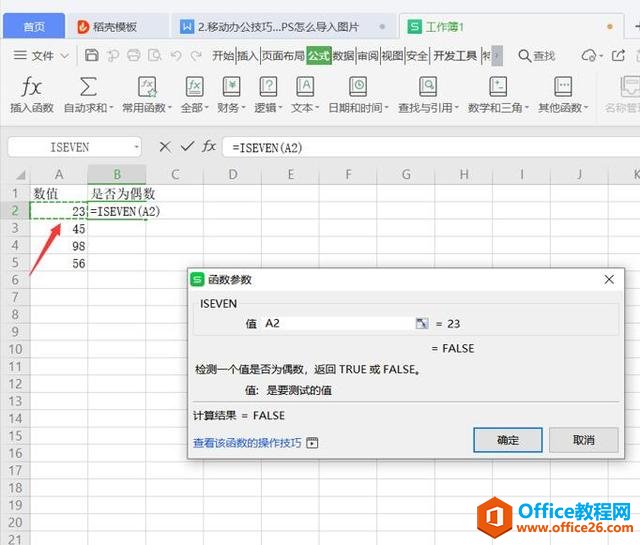Click the Find (查找) search icon
Screen dimensions: 640x545
(536, 56)
